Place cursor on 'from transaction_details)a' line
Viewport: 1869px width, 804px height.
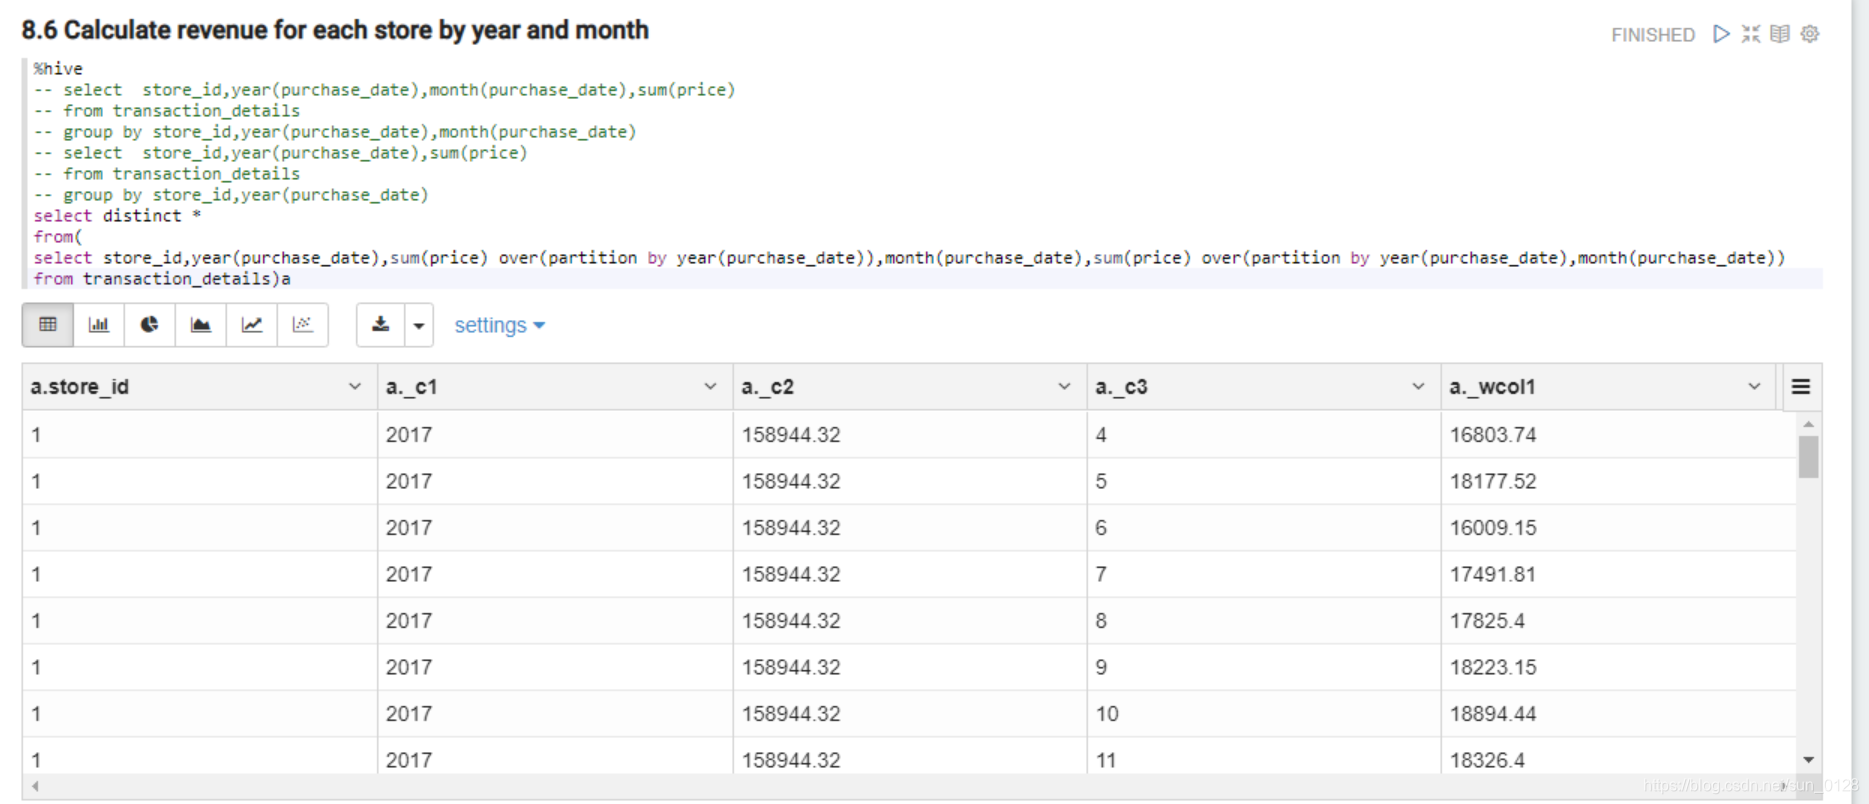162,279
